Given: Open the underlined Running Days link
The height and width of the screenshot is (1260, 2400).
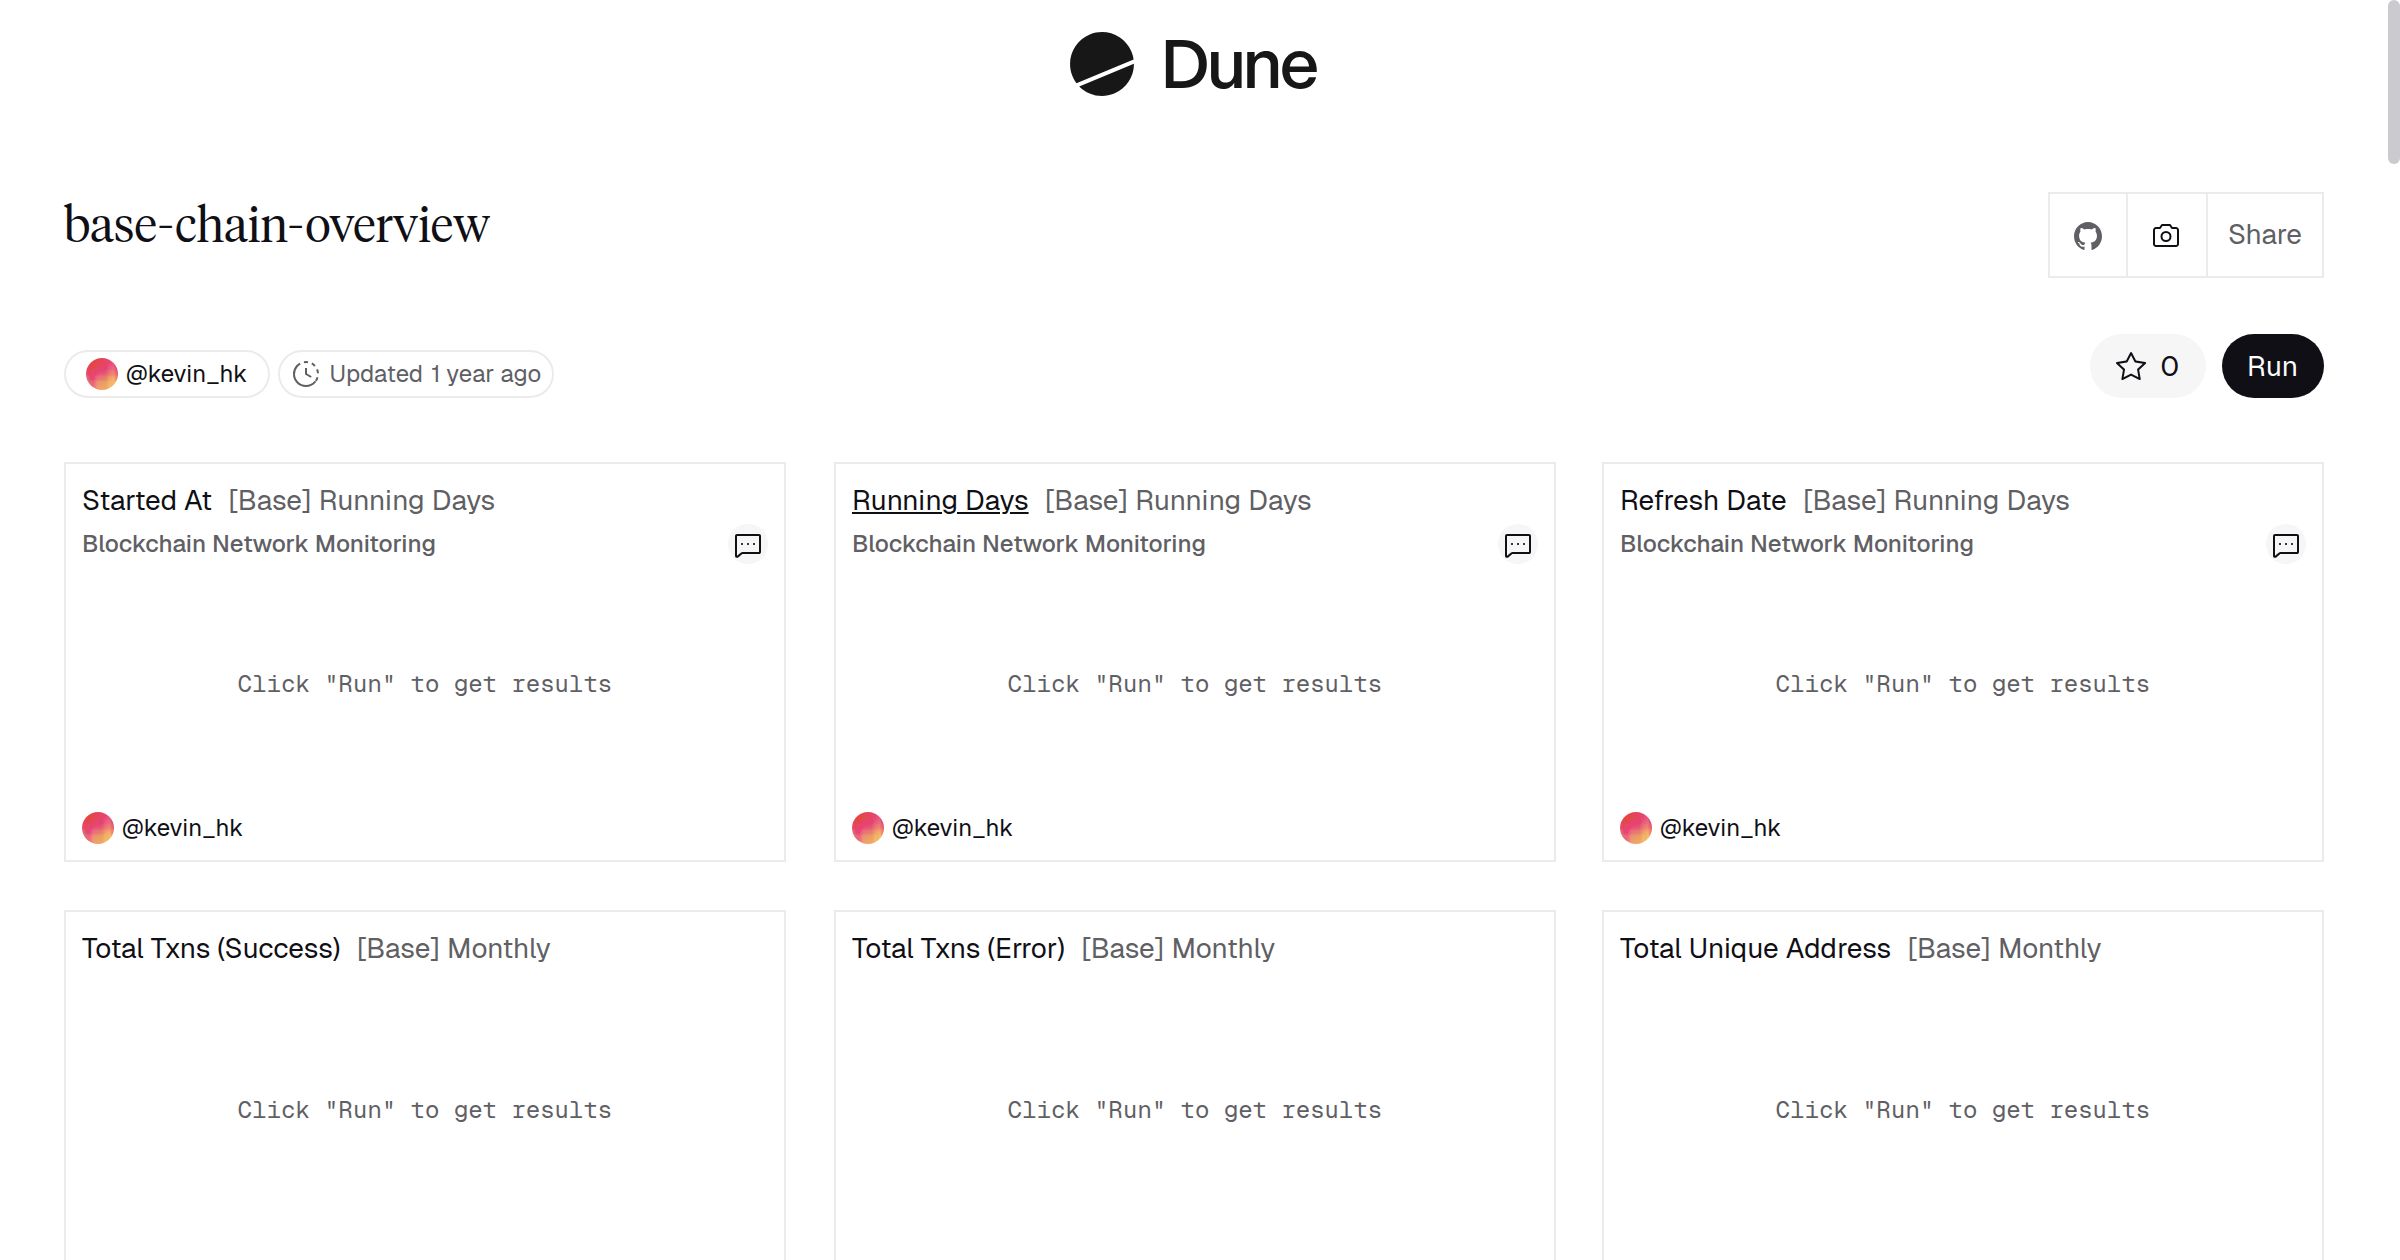Looking at the screenshot, I should click(939, 500).
